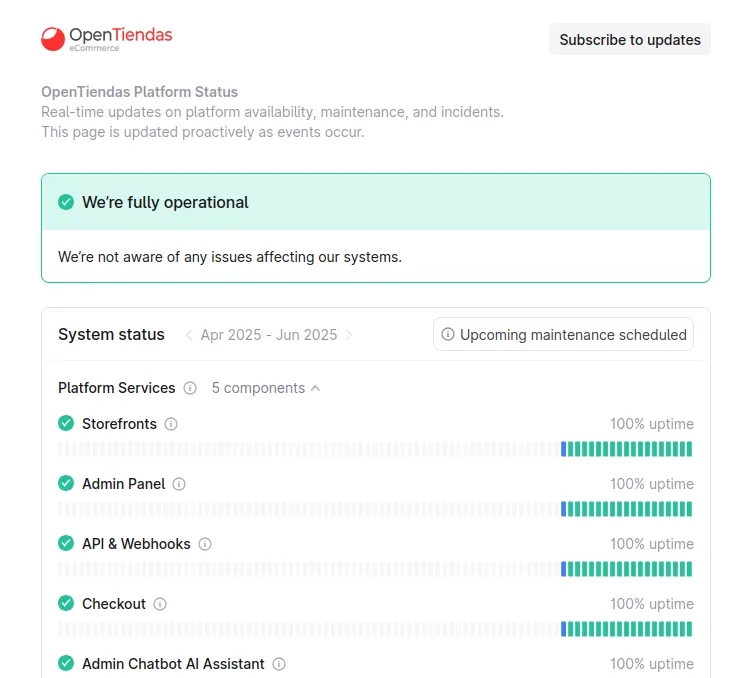750x678 pixels.
Task: Click the info icon next to Checkout
Action: coord(160,604)
